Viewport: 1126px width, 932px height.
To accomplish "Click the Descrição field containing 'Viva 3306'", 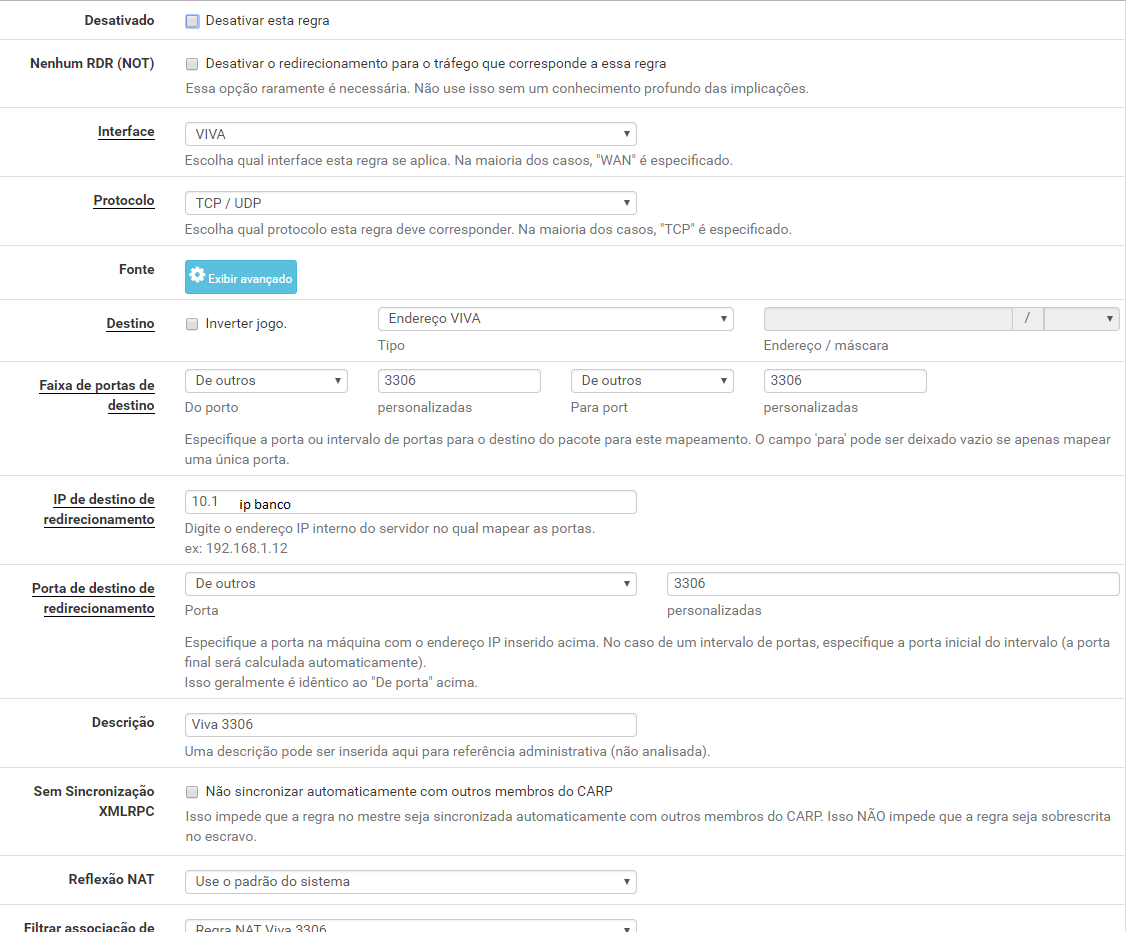I will (x=410, y=725).
